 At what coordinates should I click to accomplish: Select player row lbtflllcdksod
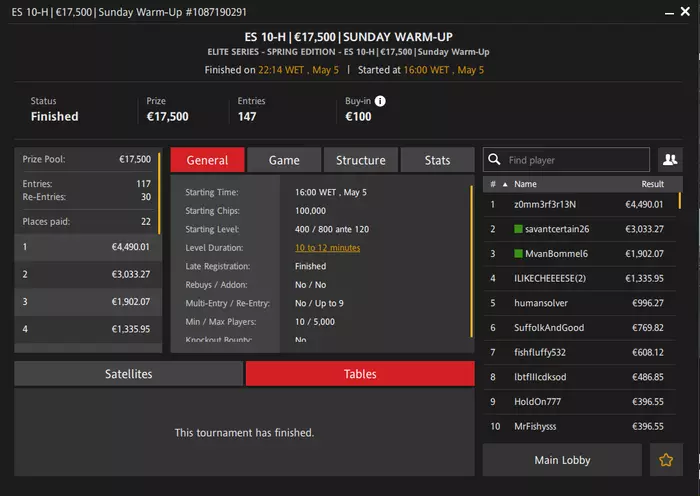pos(579,377)
